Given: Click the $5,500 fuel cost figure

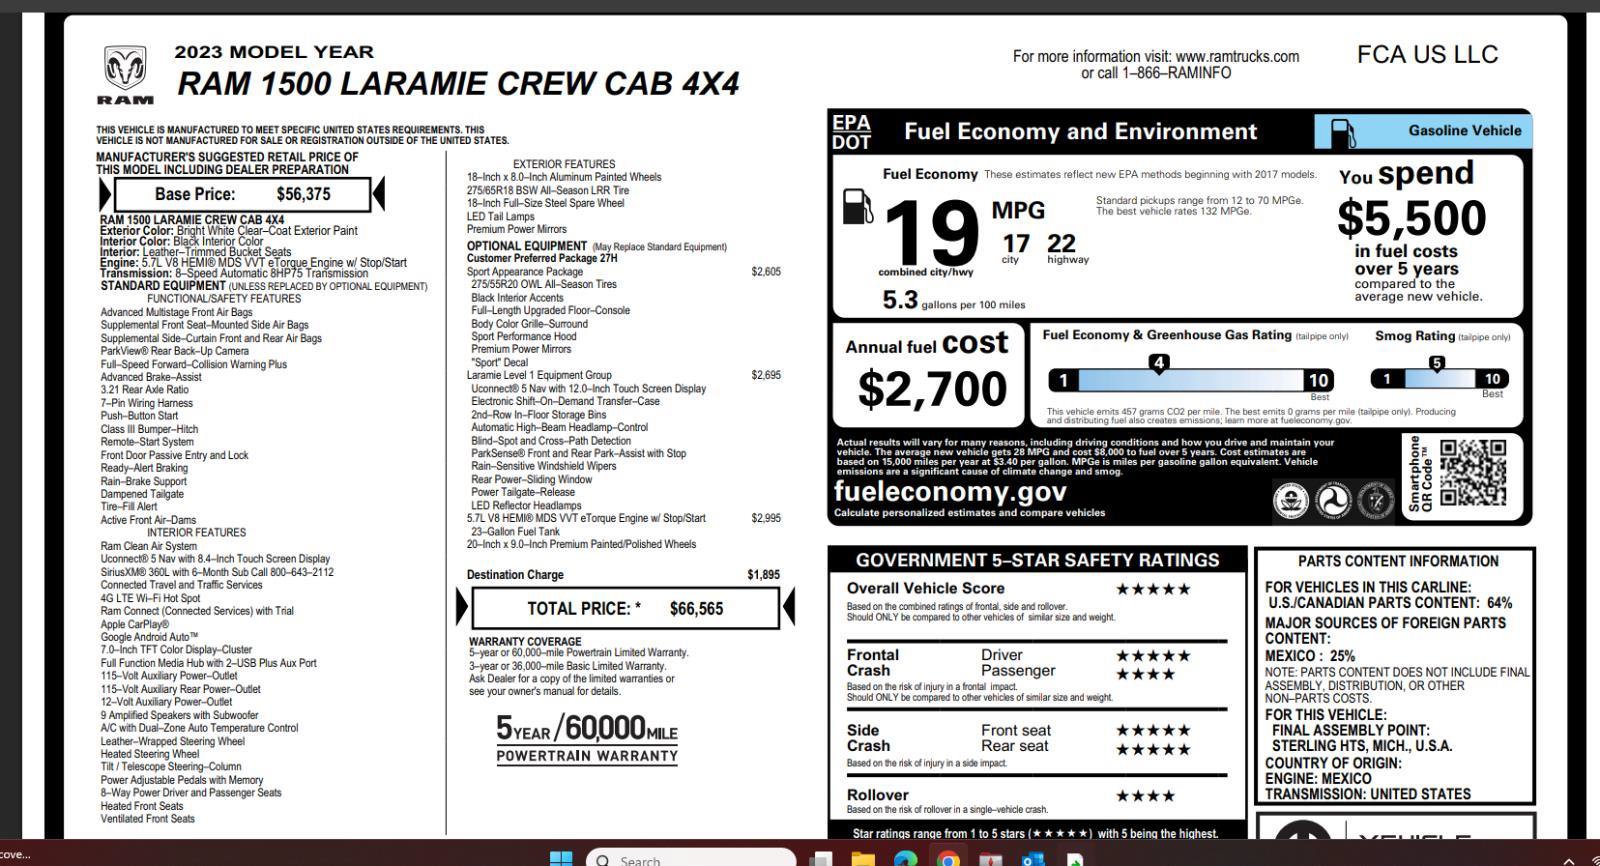Looking at the screenshot, I should (1411, 218).
